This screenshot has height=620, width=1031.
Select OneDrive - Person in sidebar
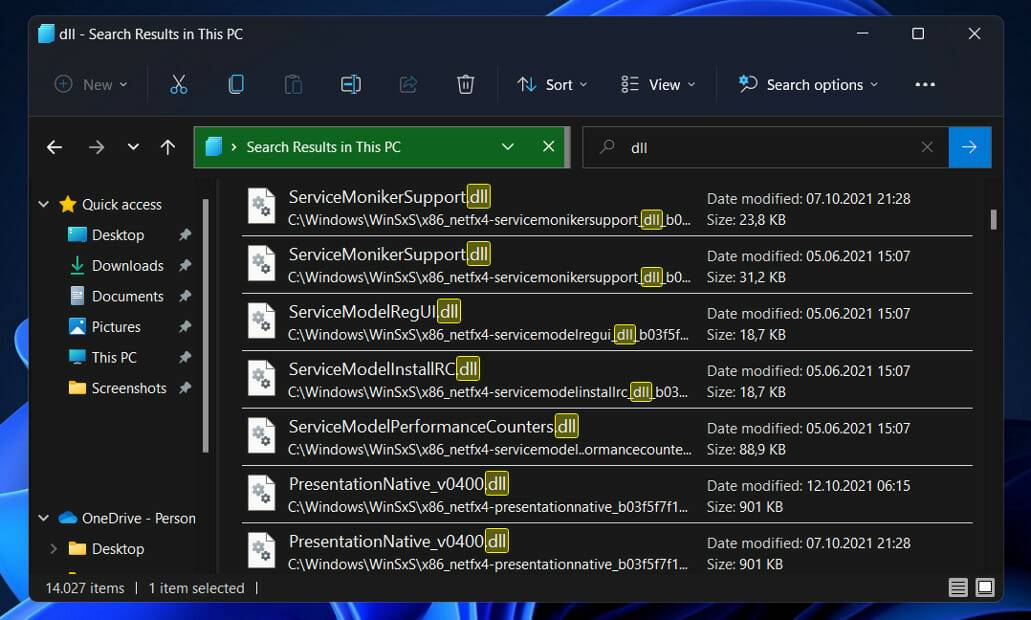coord(127,518)
